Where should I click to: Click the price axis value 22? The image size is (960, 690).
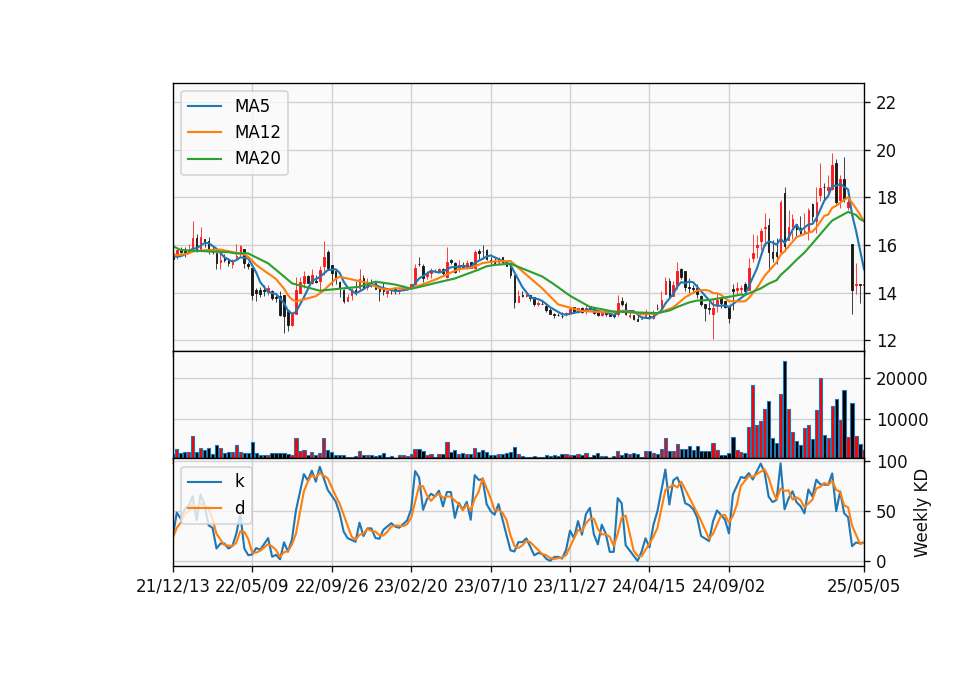[x=886, y=103]
